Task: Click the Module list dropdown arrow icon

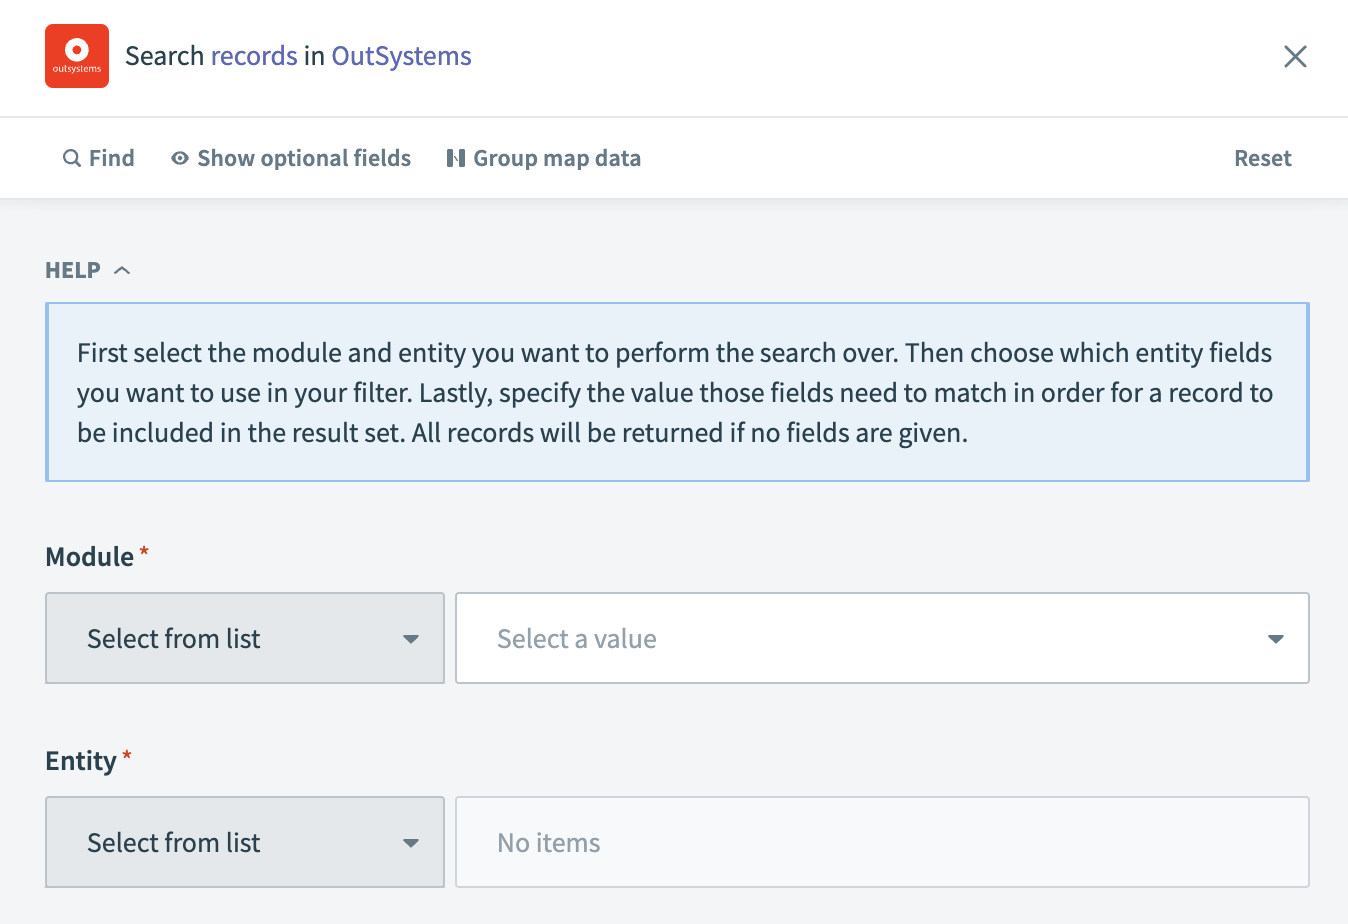Action: [x=411, y=638]
